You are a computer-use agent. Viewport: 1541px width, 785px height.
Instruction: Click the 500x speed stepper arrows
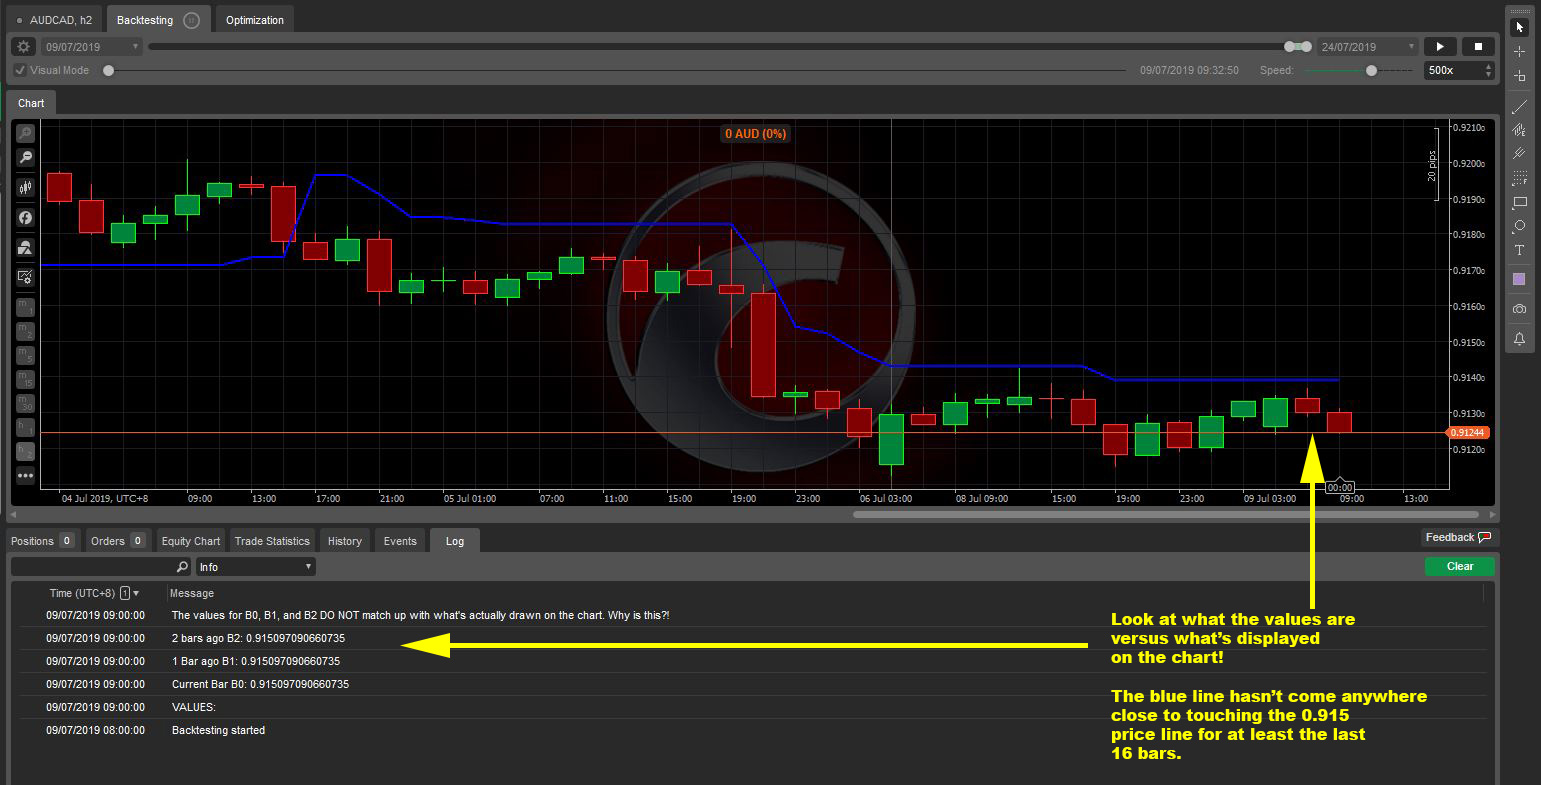pyautogui.click(x=1488, y=71)
